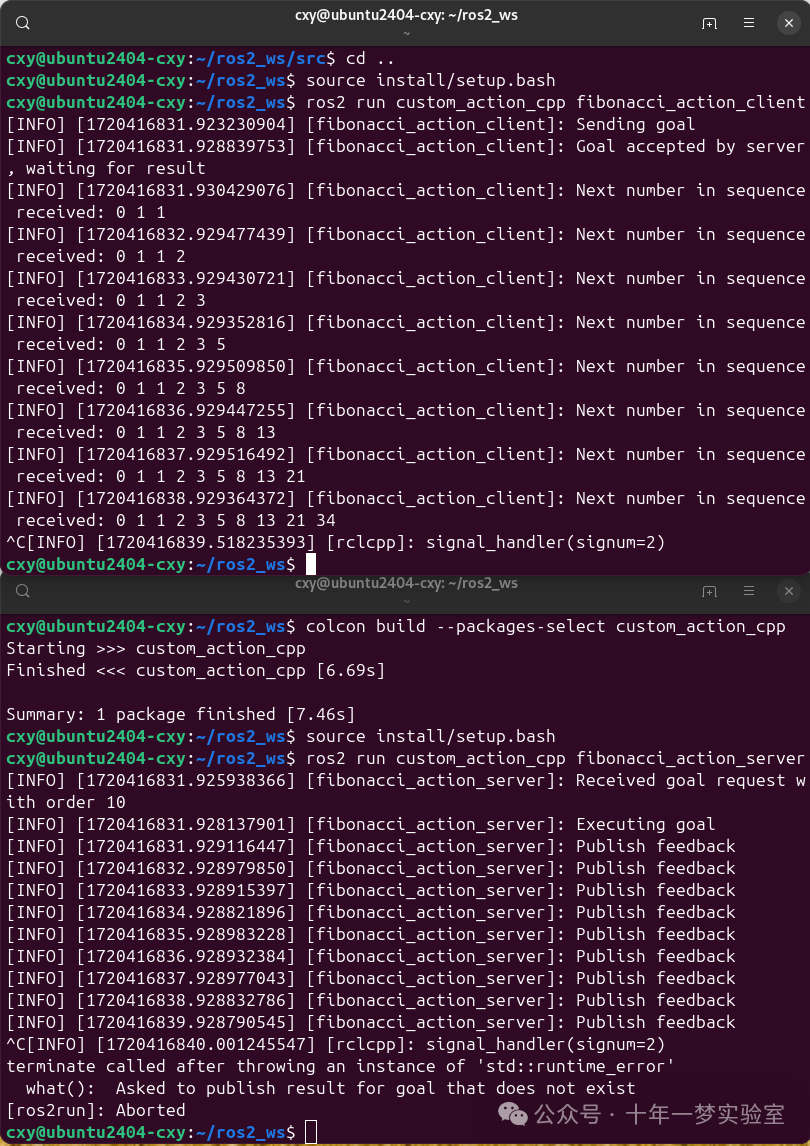Click the 'Sending goal' log message
The height and width of the screenshot is (1146, 810).
coord(635,124)
